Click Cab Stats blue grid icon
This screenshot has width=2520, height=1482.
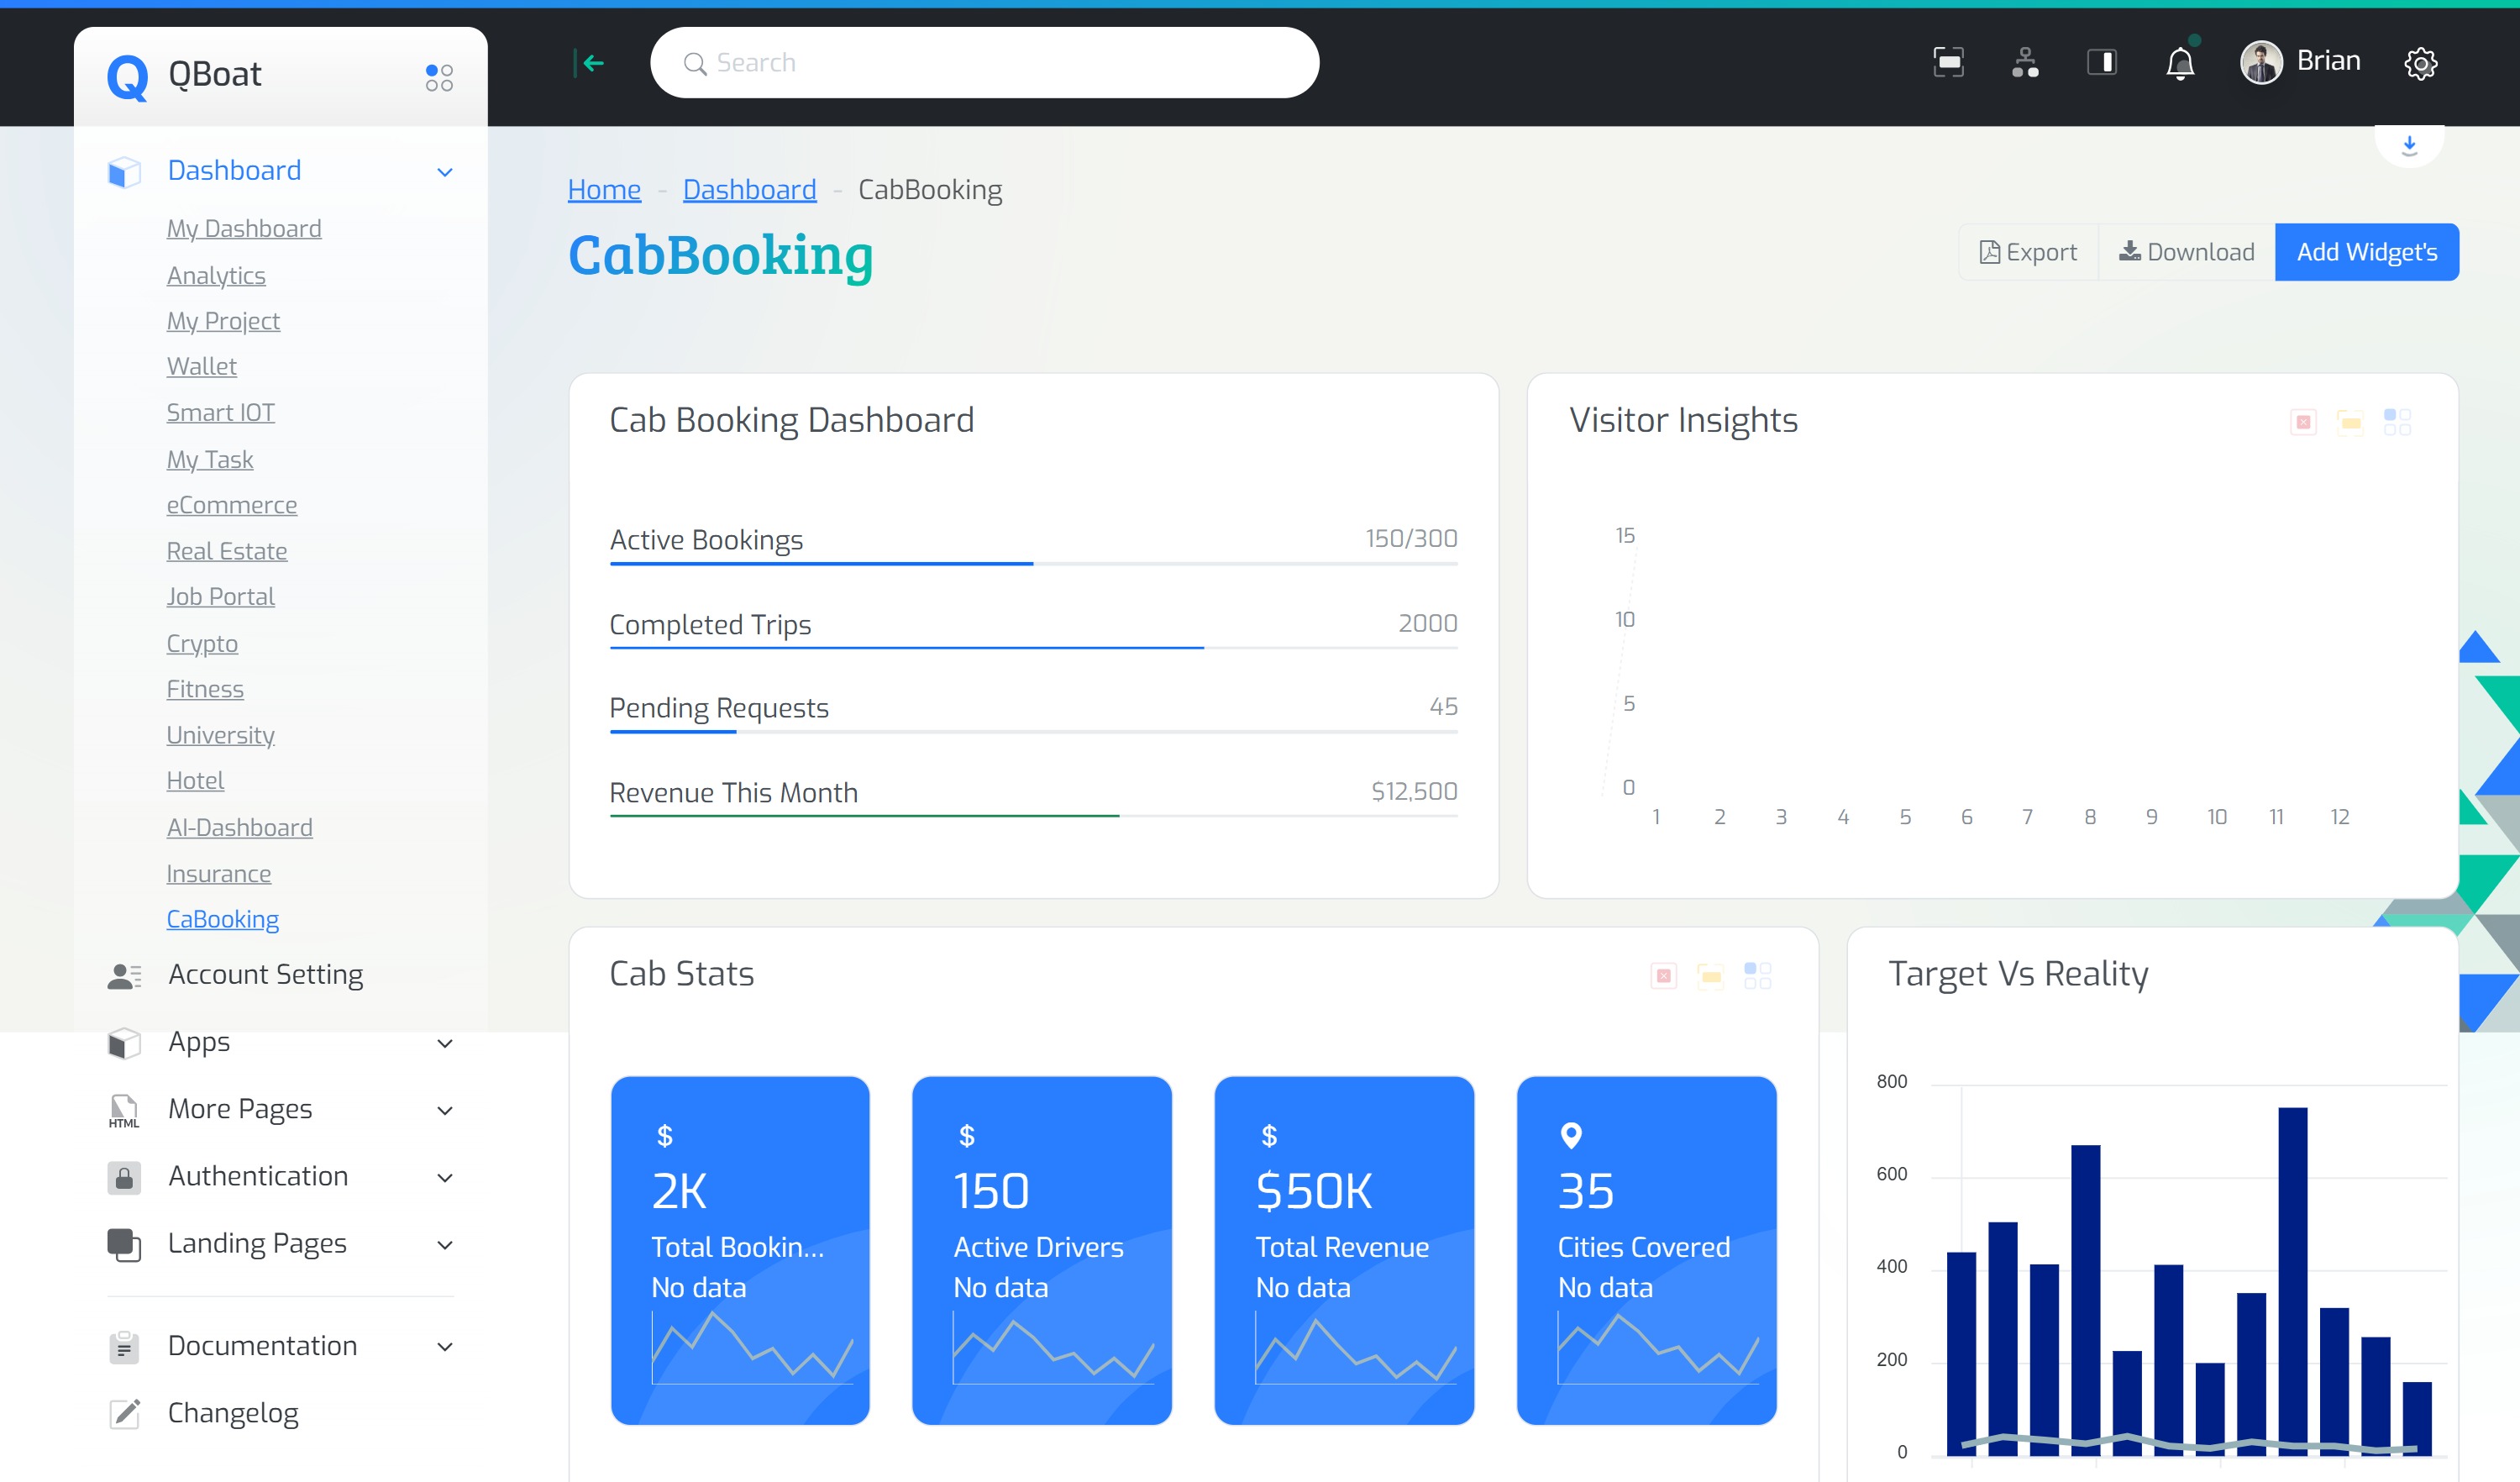click(x=1757, y=976)
